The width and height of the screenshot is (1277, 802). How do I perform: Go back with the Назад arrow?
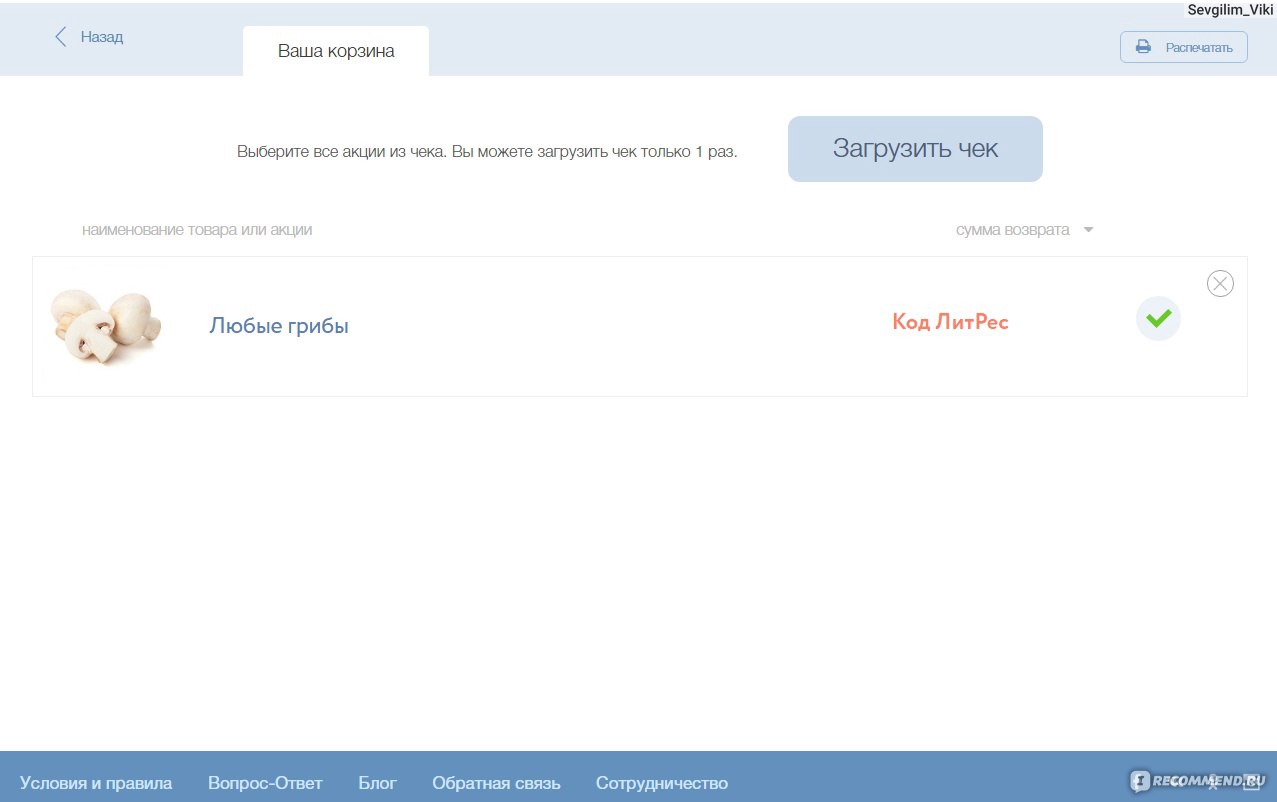pos(61,37)
